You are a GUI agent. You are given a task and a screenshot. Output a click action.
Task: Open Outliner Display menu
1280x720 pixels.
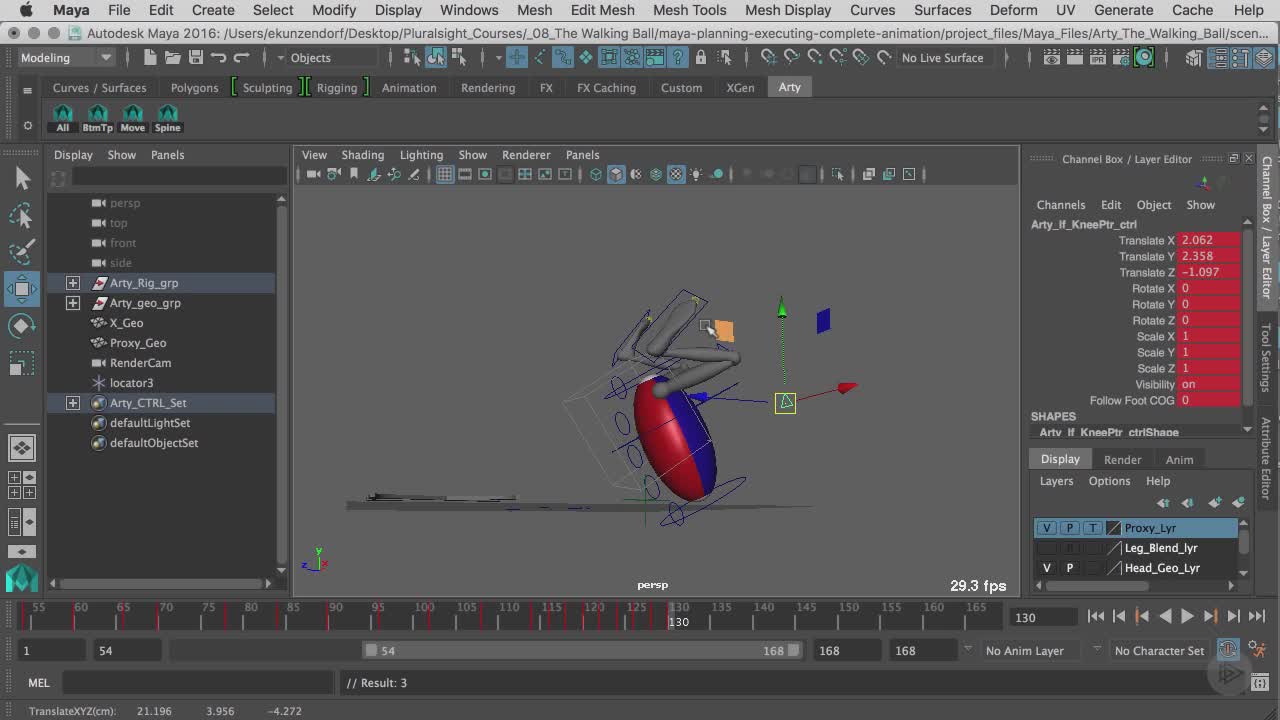[73, 155]
